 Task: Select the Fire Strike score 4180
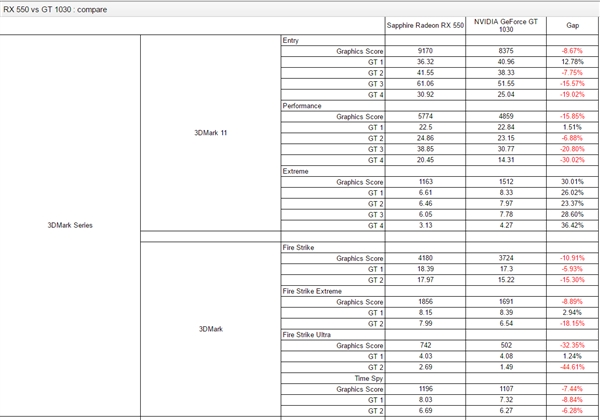425,258
